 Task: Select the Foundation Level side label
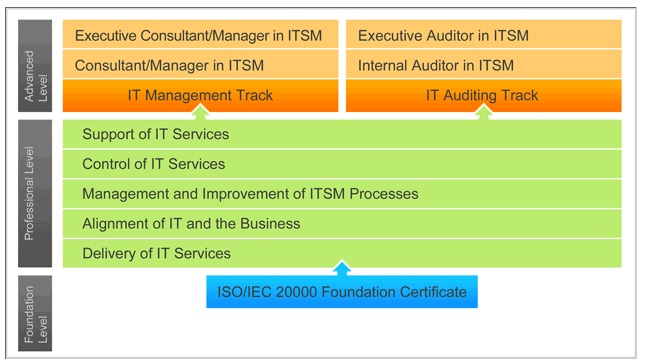click(35, 313)
